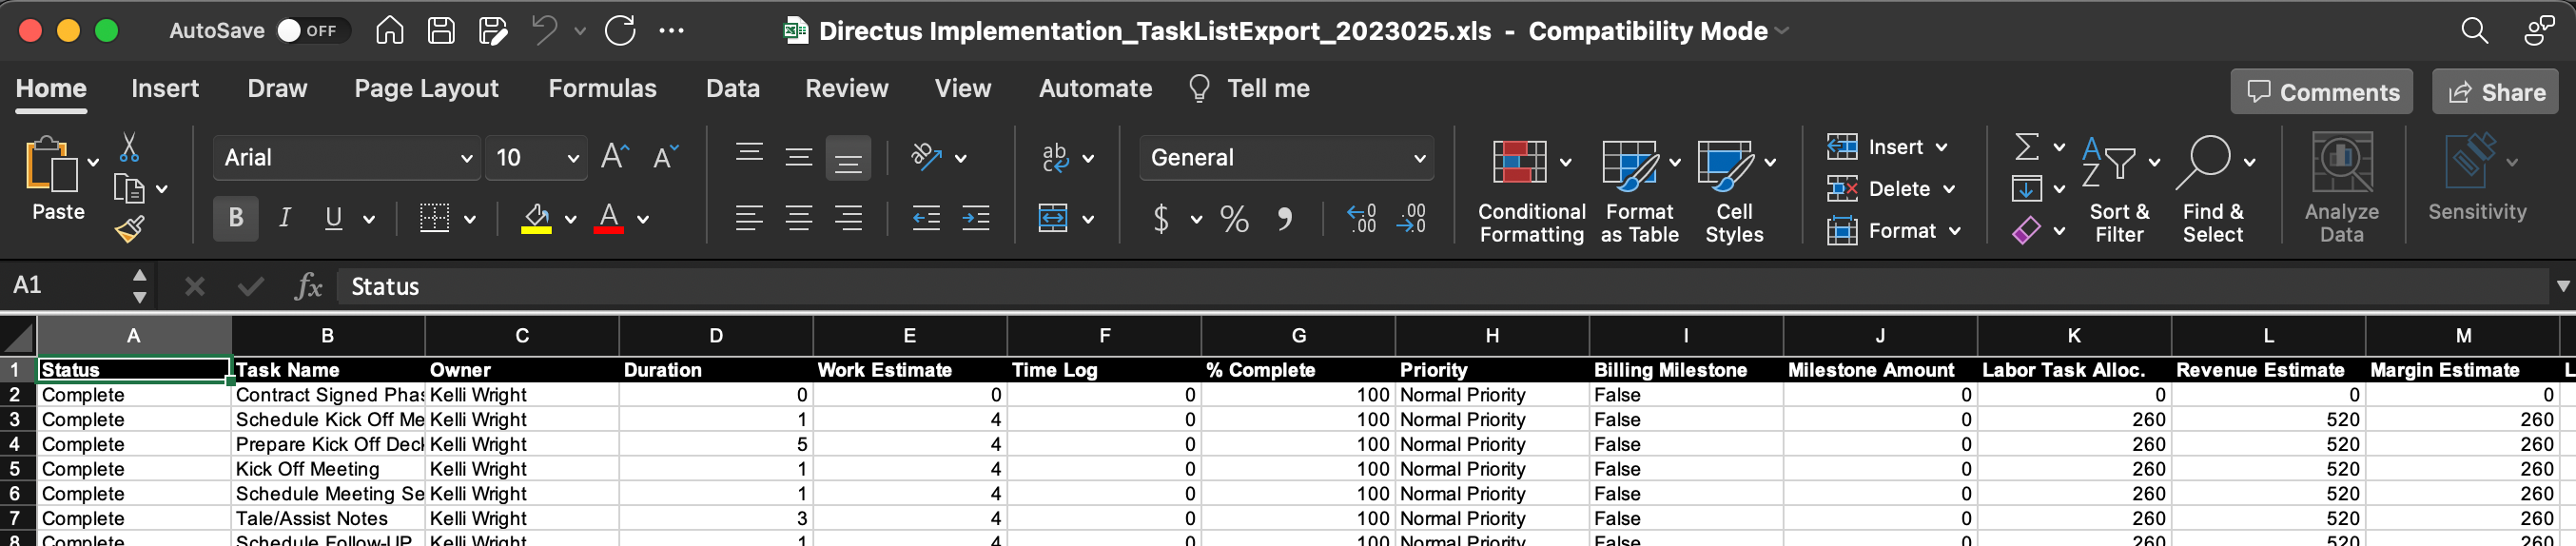The height and width of the screenshot is (546, 2576).
Task: Click the Format Painter brush icon
Action: coord(129,229)
